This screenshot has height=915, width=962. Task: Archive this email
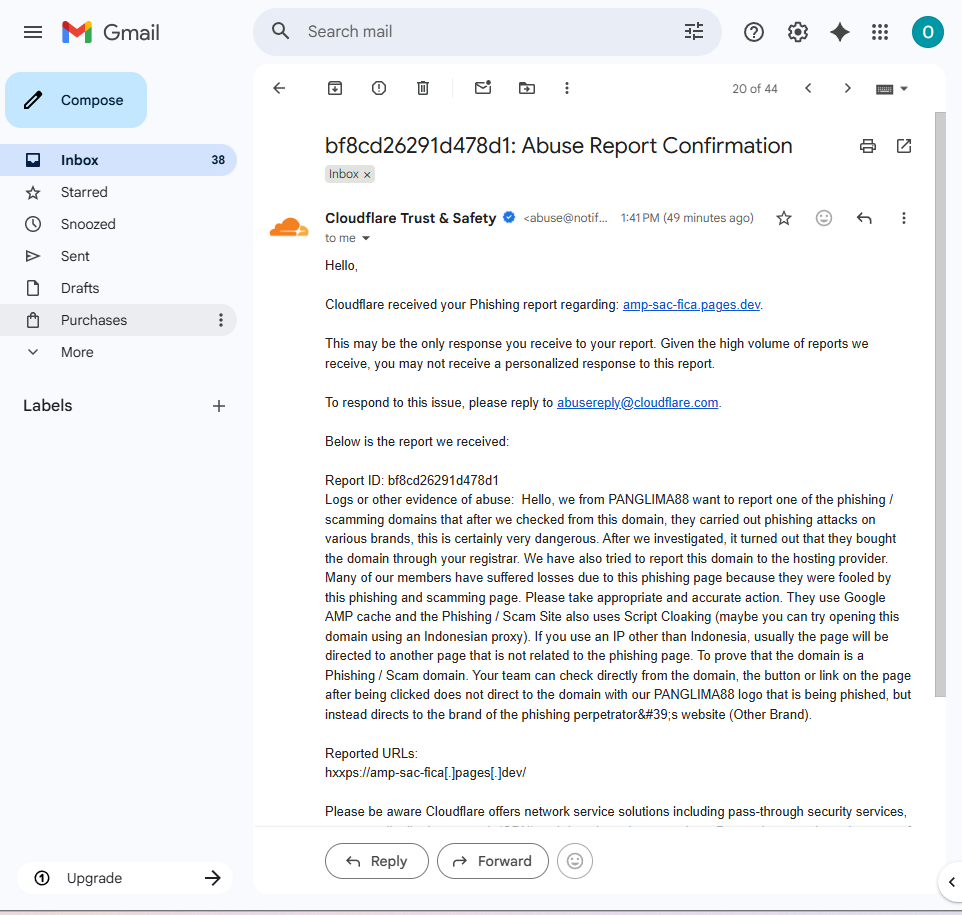[x=334, y=88]
